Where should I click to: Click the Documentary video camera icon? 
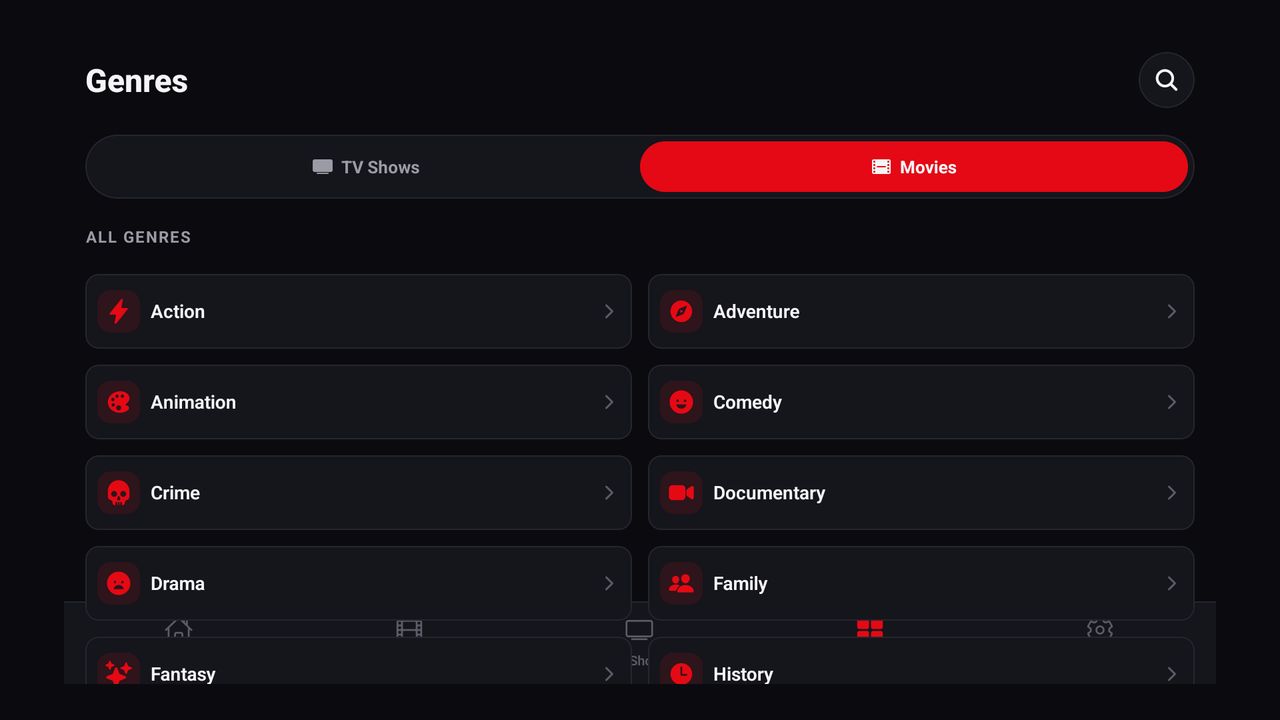(x=681, y=493)
